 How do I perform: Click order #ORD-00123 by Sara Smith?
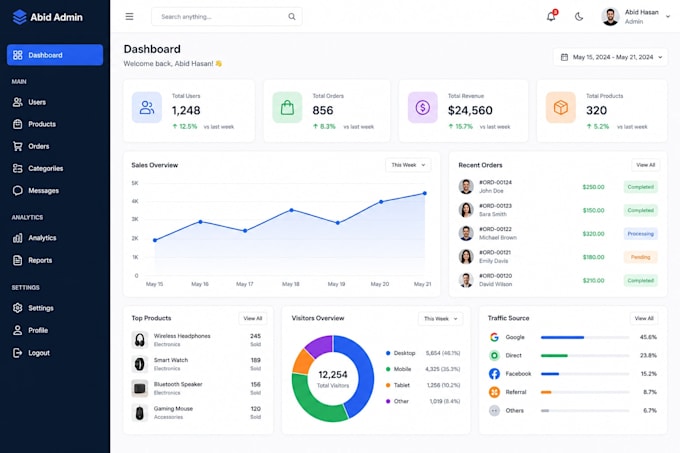(x=558, y=210)
